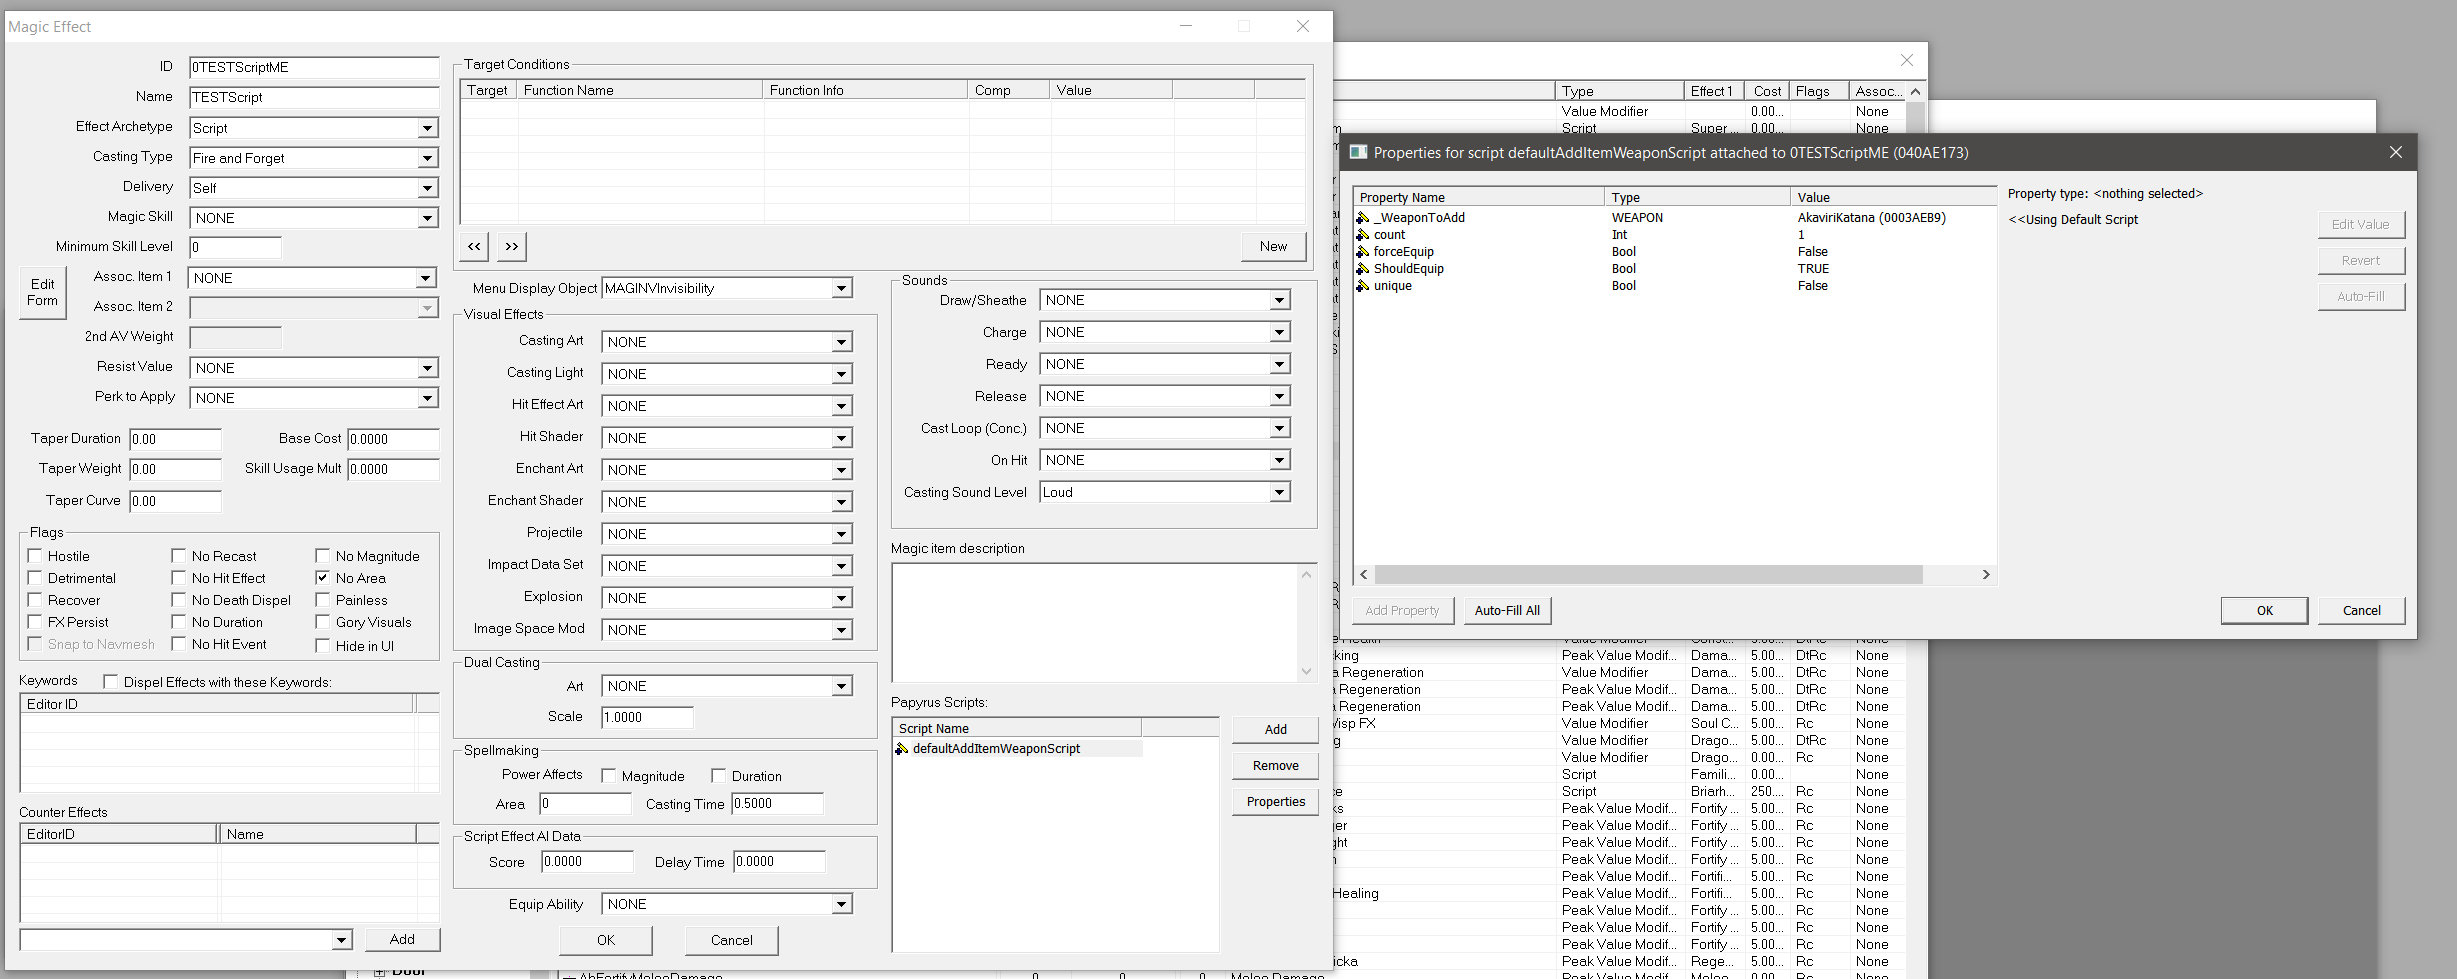Click the Casting Time field
Viewport: 2457px width, 979px height.
tap(777, 804)
